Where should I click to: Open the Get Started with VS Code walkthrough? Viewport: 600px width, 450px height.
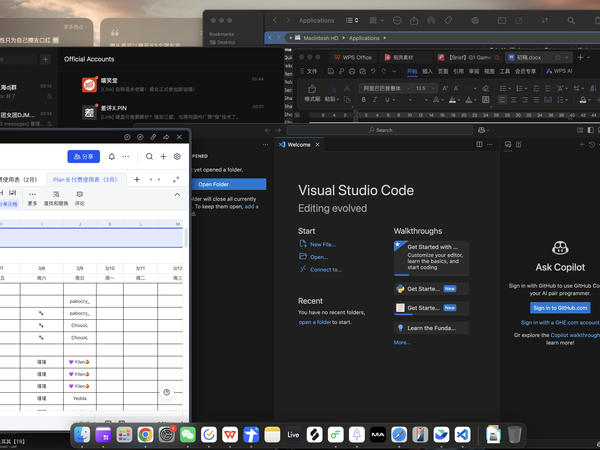[431, 258]
